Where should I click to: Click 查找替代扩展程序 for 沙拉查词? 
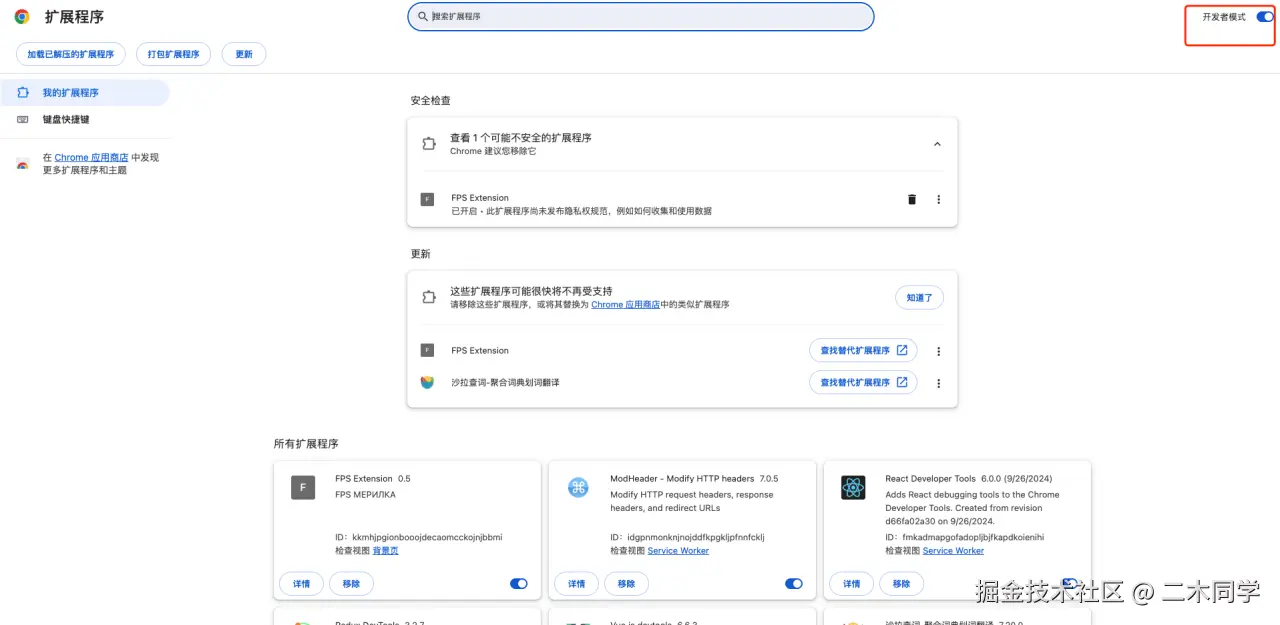[863, 382]
